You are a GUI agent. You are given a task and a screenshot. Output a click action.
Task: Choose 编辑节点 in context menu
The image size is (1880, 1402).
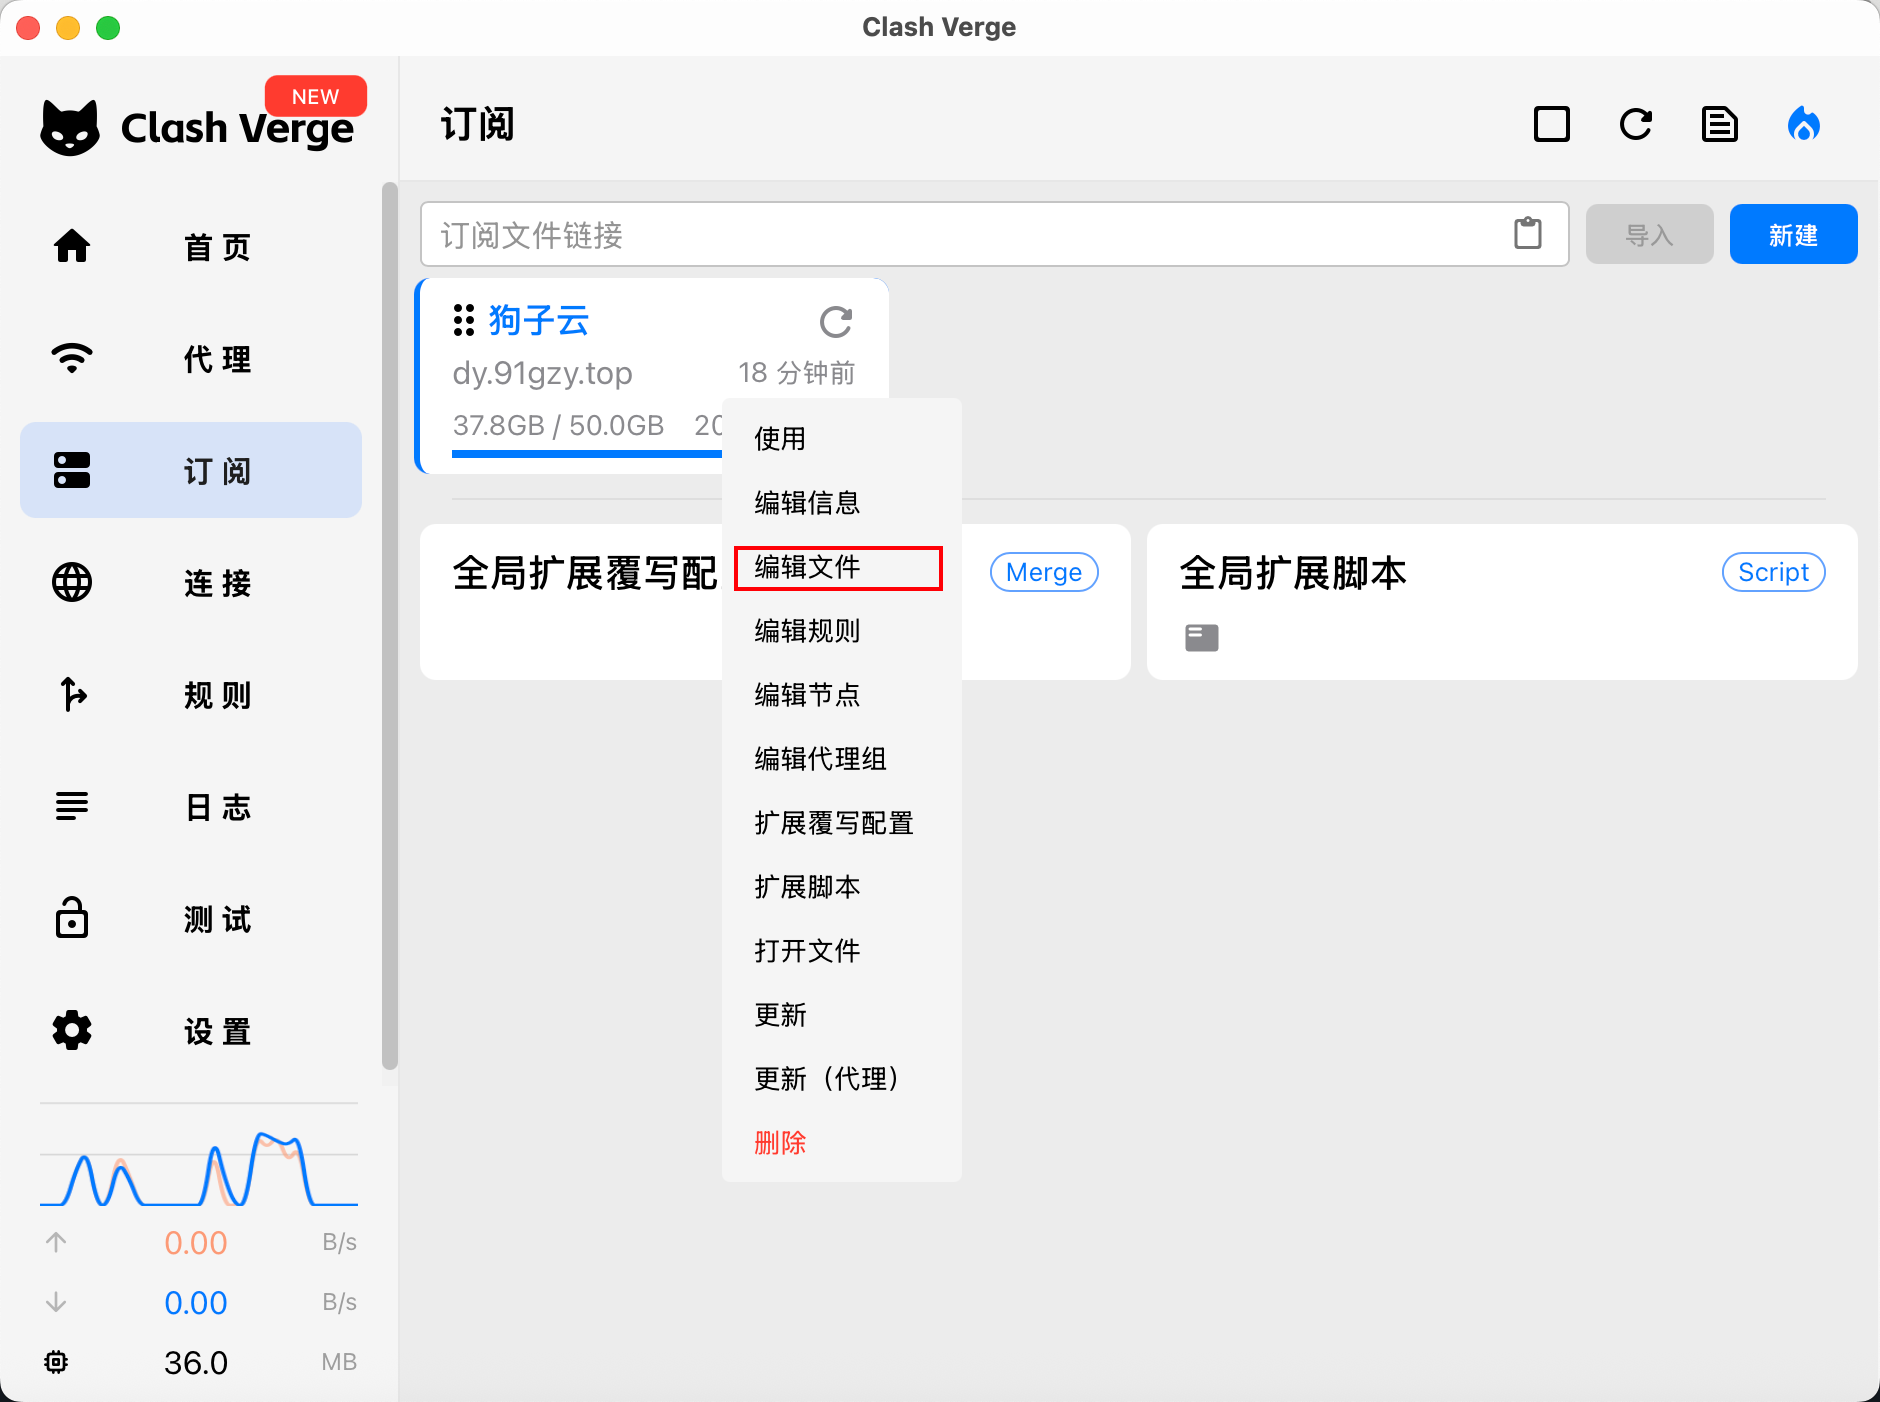(807, 695)
